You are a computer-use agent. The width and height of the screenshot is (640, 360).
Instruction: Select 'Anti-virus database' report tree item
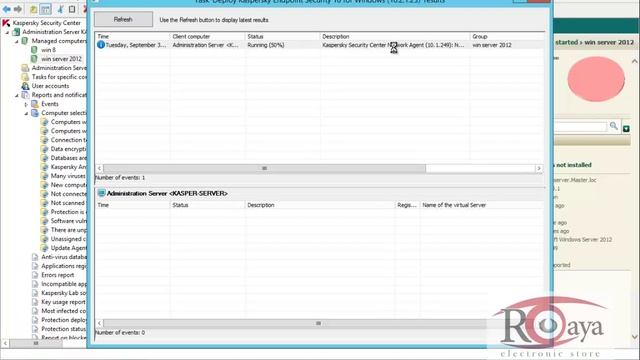click(x=64, y=257)
